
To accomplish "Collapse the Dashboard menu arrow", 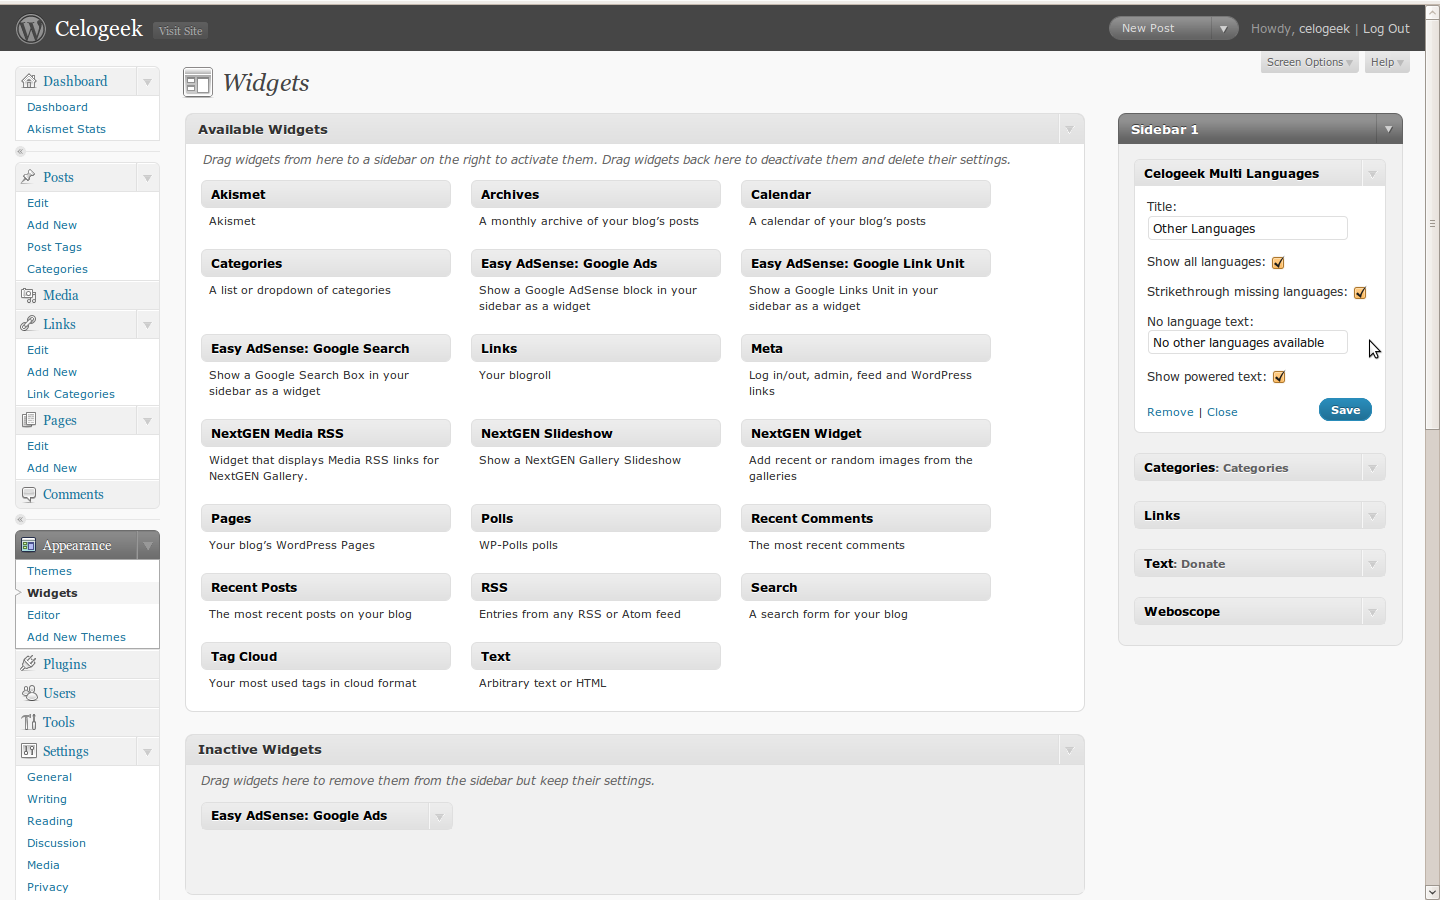I will 147,81.
